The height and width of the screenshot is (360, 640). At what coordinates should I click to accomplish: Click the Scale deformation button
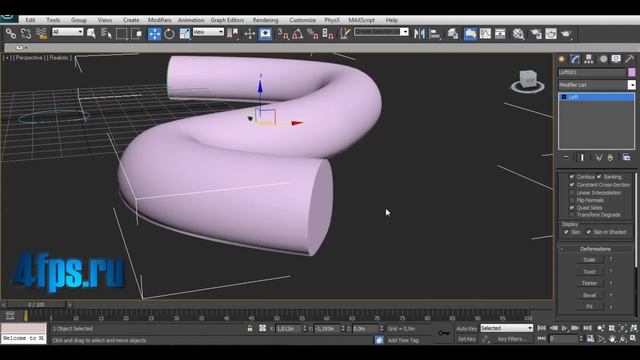(589, 260)
